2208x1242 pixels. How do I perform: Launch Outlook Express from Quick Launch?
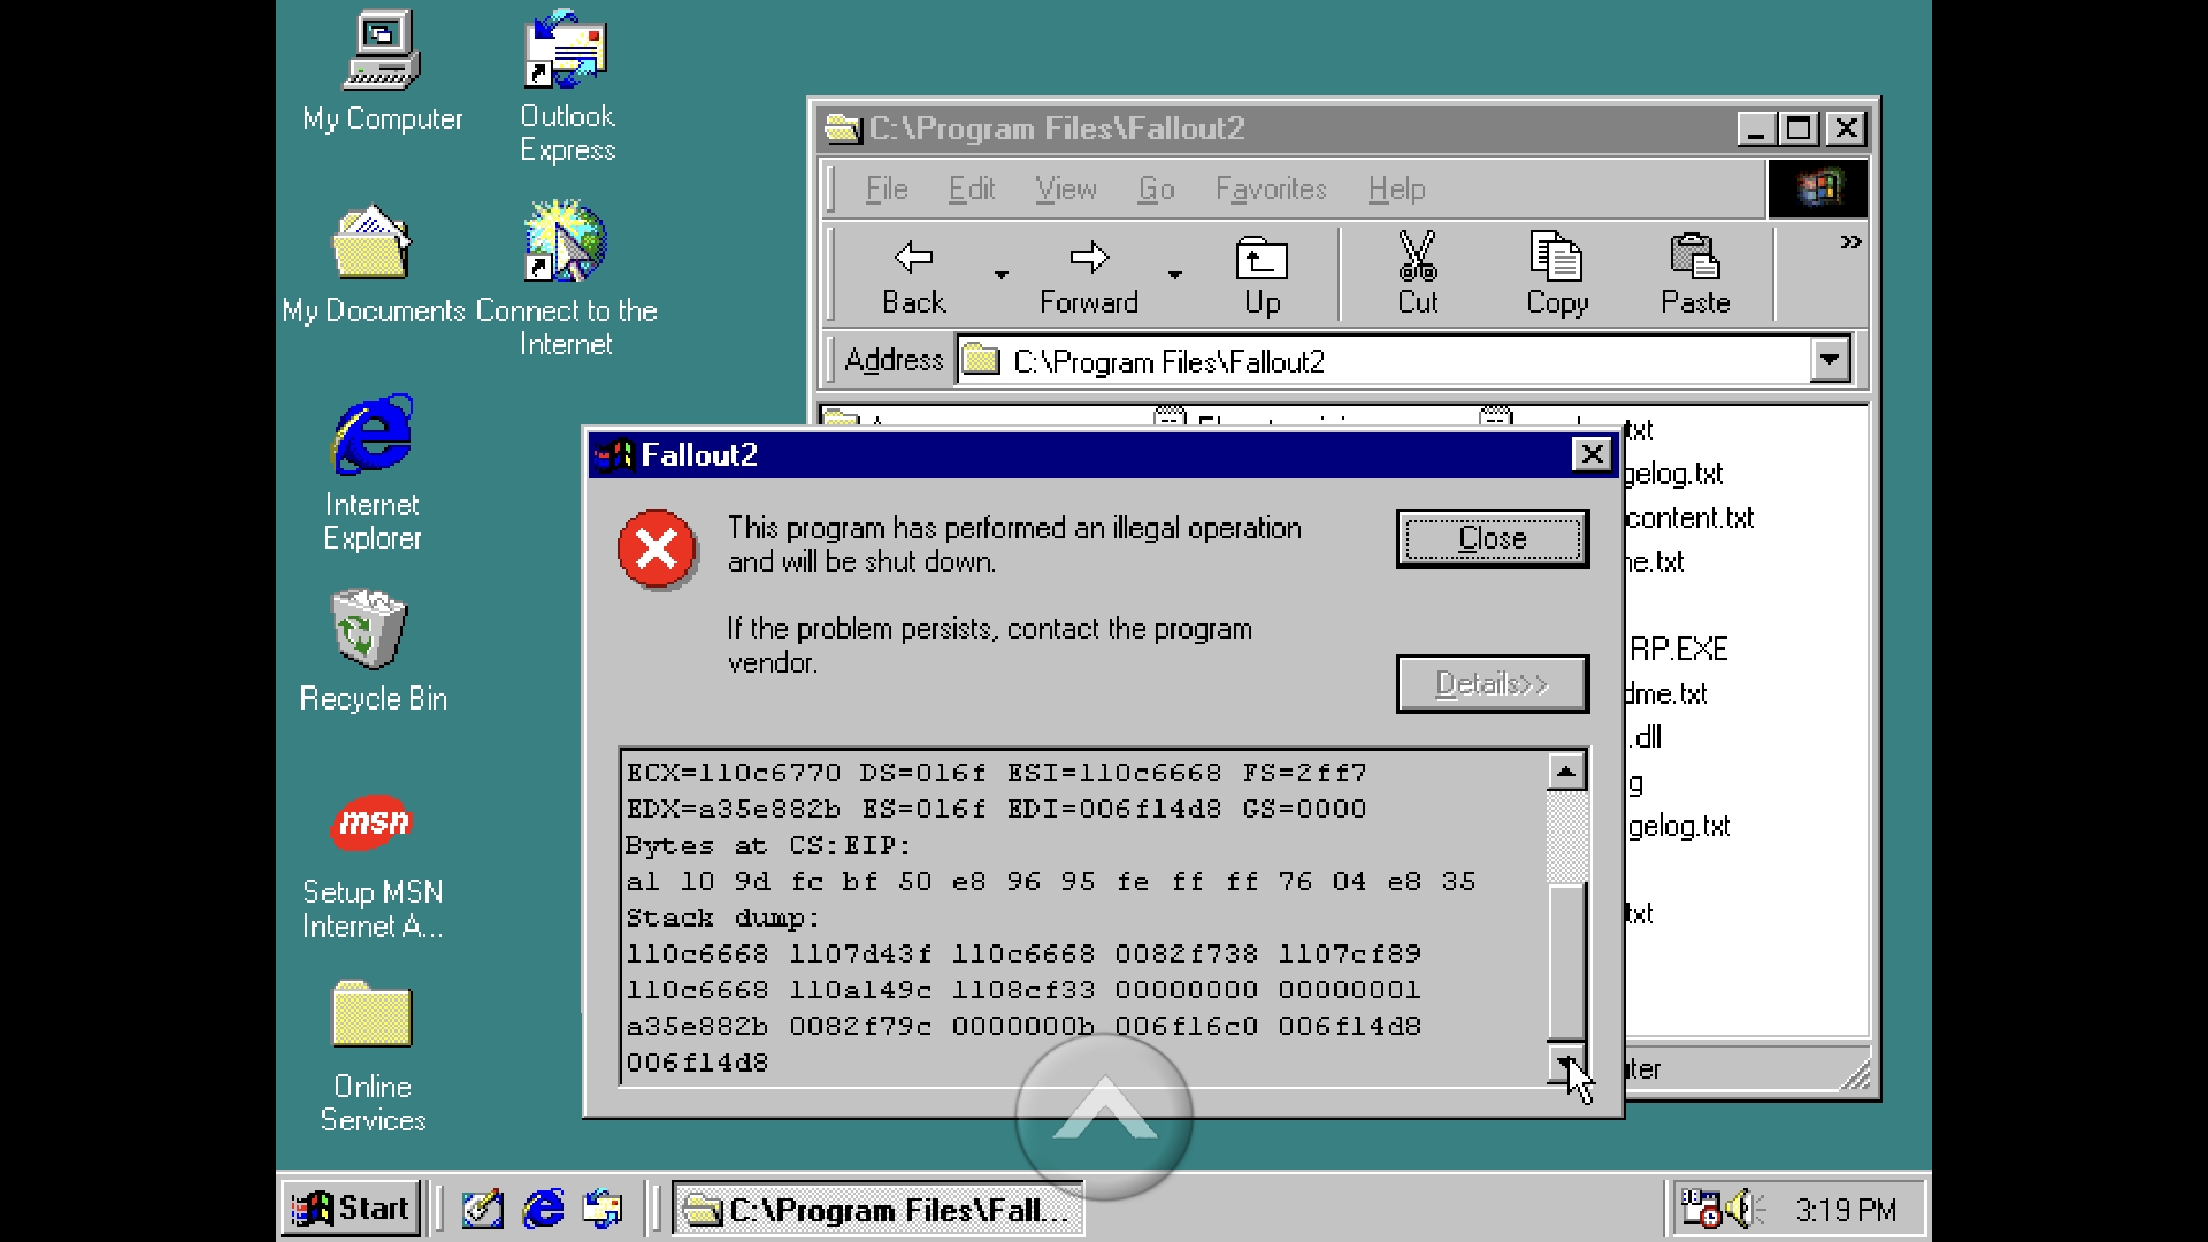(x=603, y=1209)
